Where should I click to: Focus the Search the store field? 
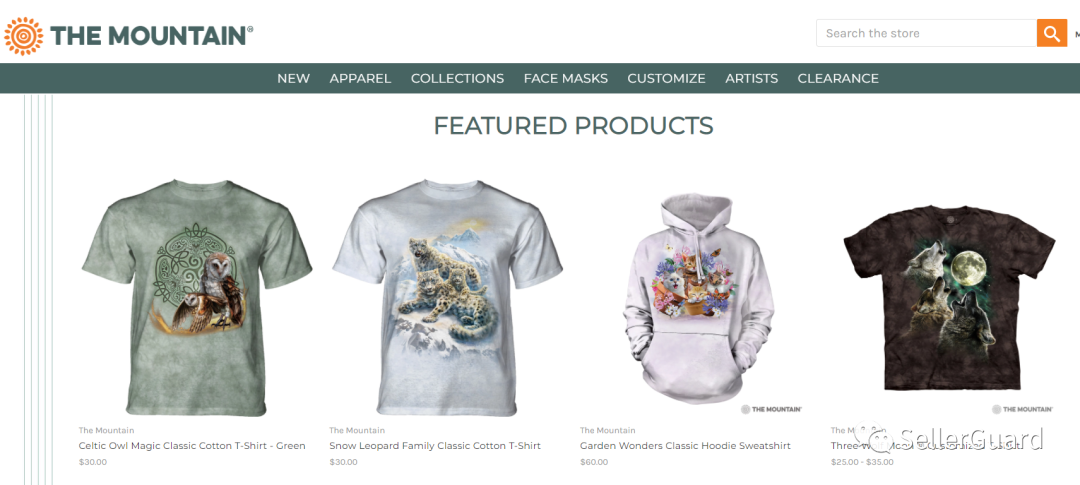(926, 33)
